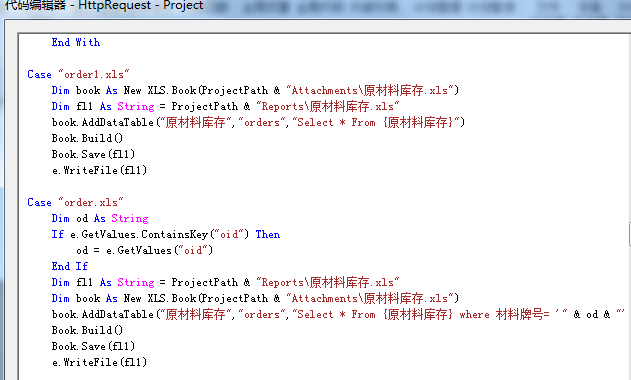
Task: Click the od = e.GetValues("oid") line
Action: (x=144, y=250)
